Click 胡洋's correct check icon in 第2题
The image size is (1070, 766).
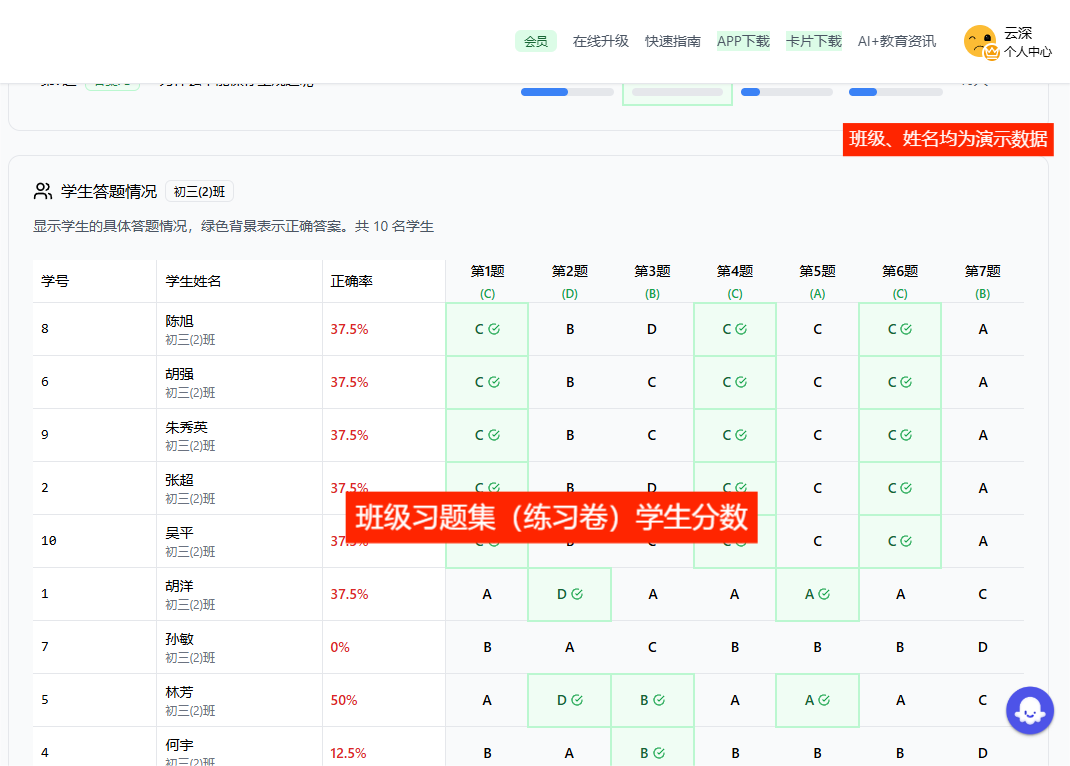tap(577, 594)
